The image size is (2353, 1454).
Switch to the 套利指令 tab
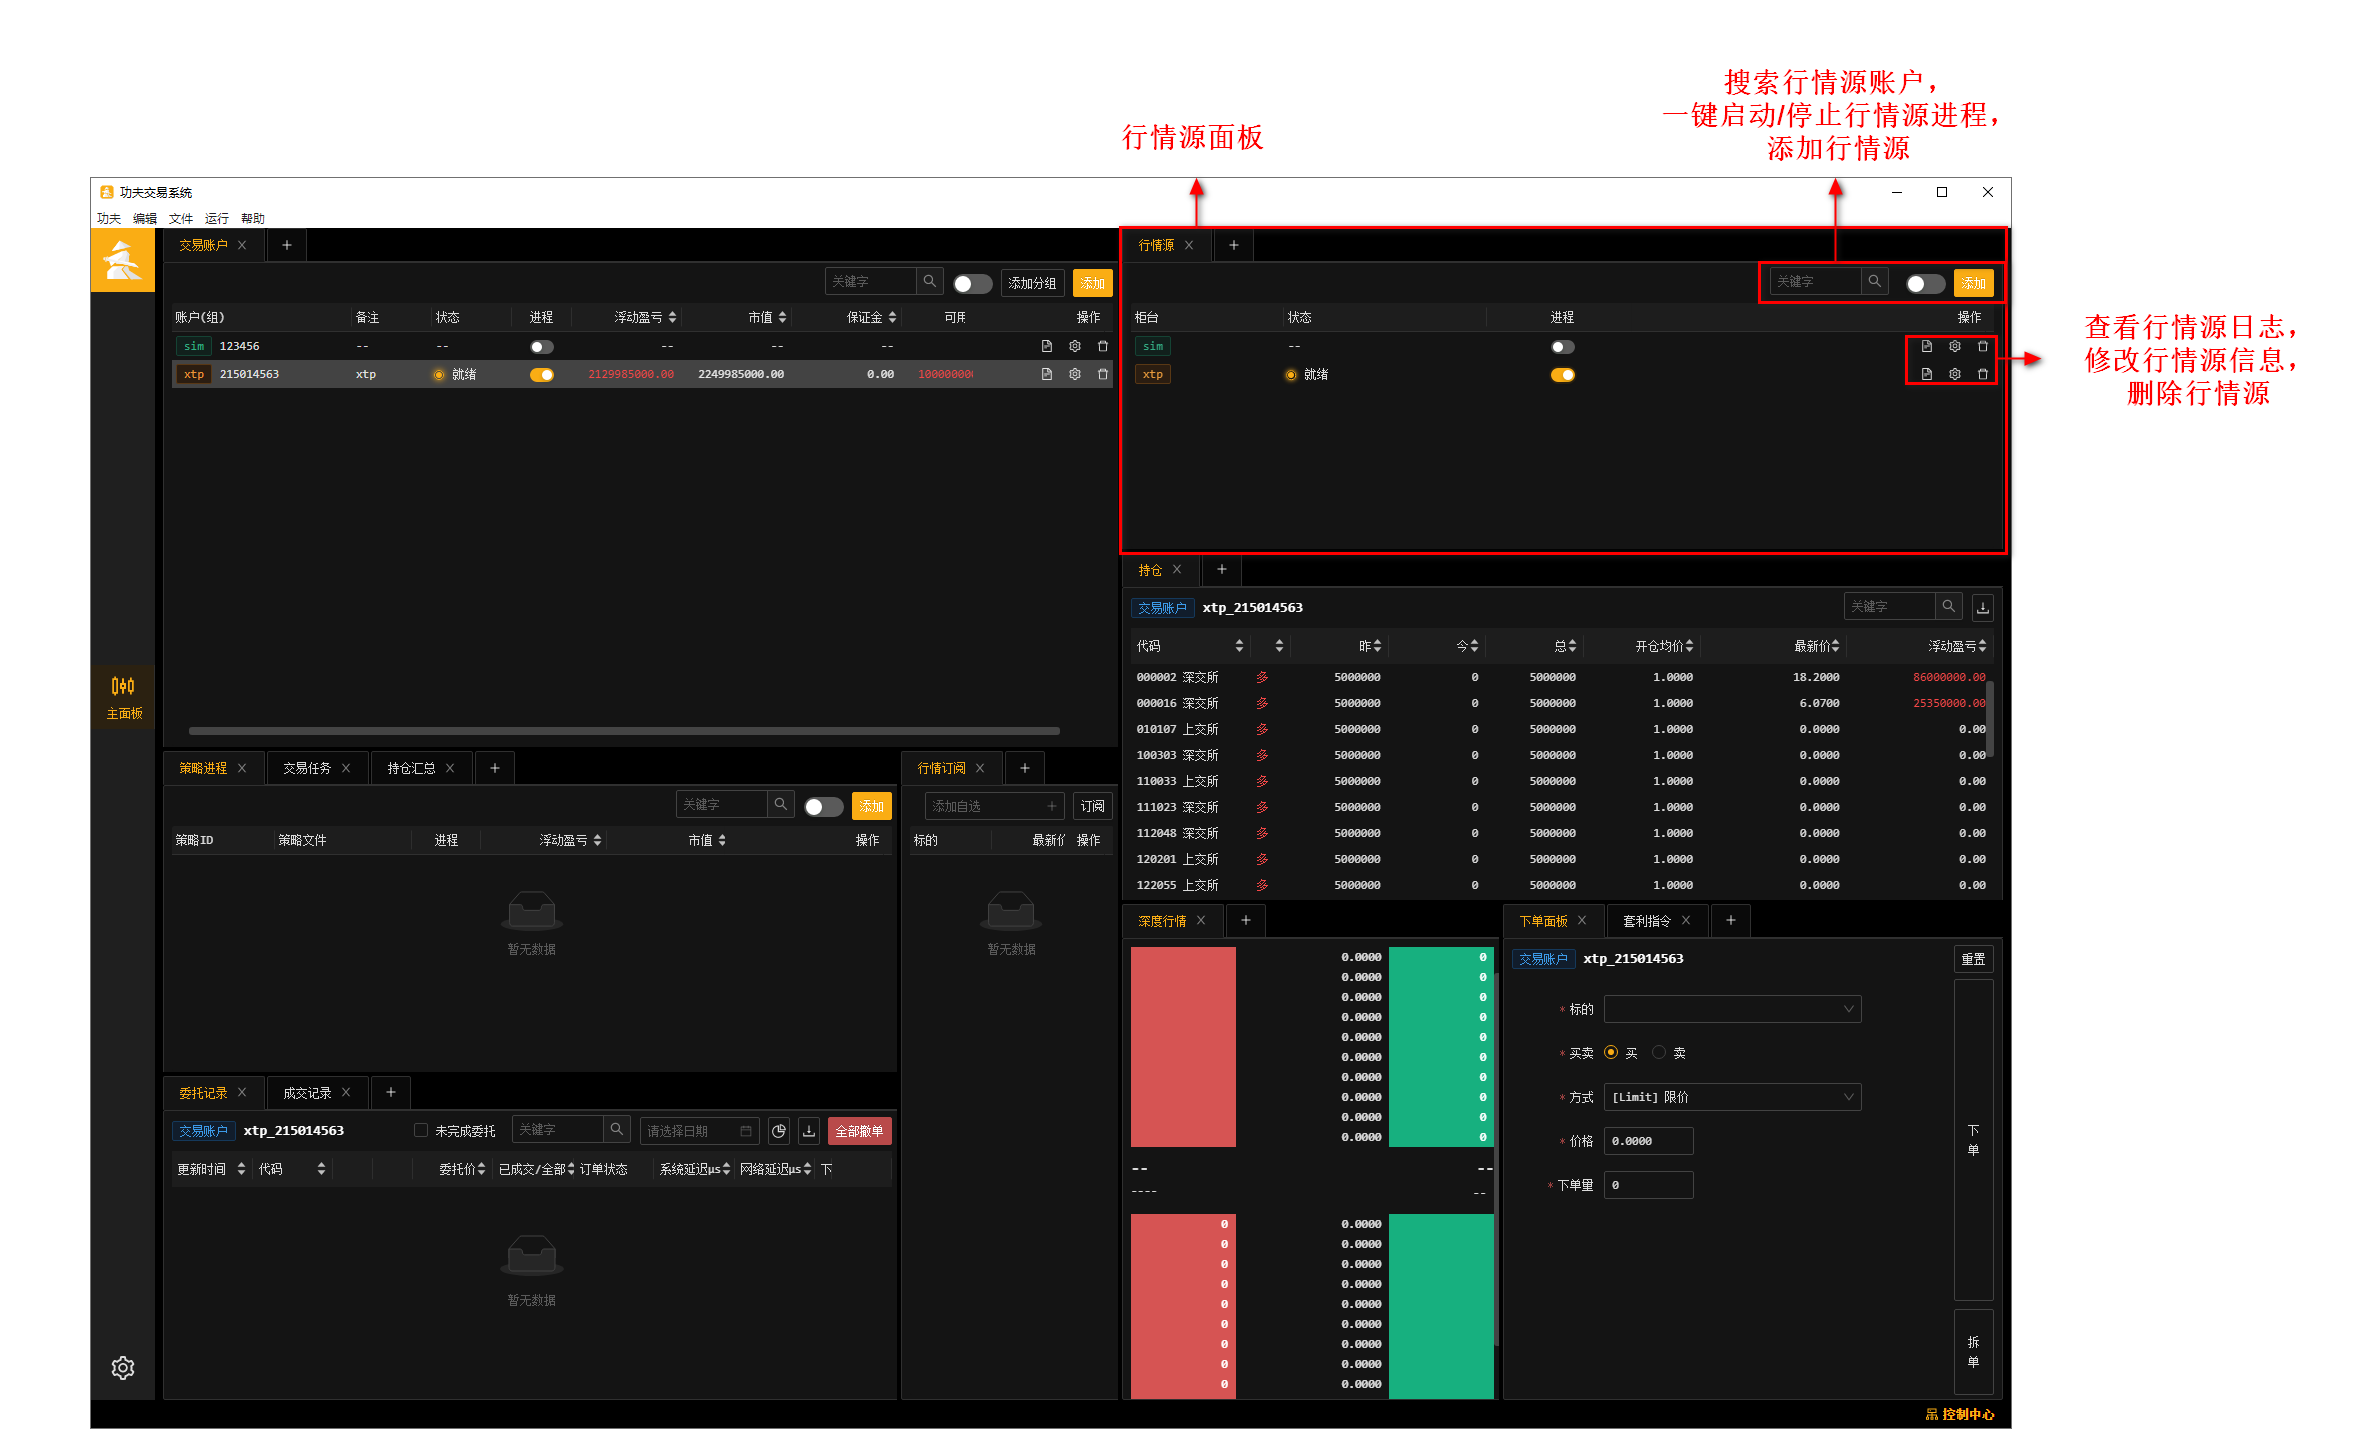1648,920
